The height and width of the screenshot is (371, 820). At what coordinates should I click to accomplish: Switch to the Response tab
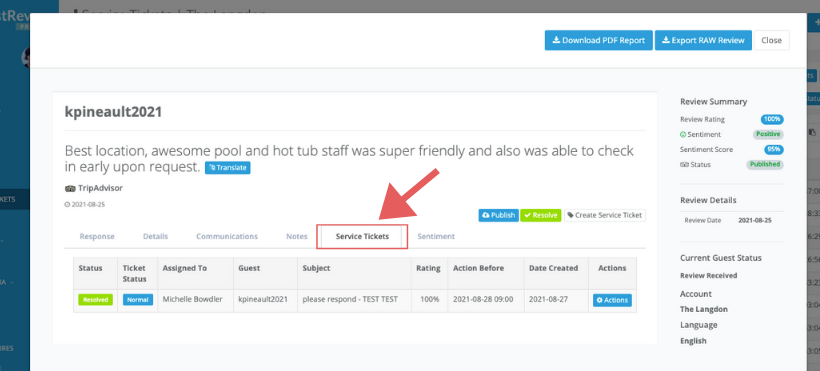pos(97,237)
